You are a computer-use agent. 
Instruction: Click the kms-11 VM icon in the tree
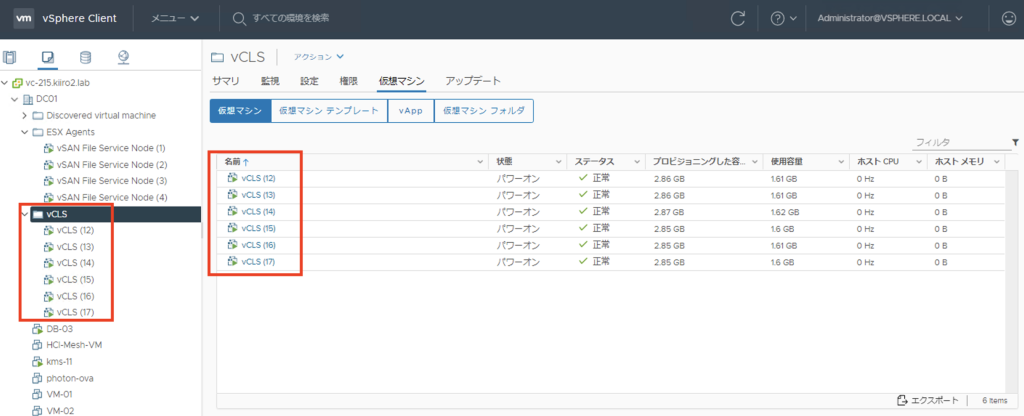pos(37,361)
